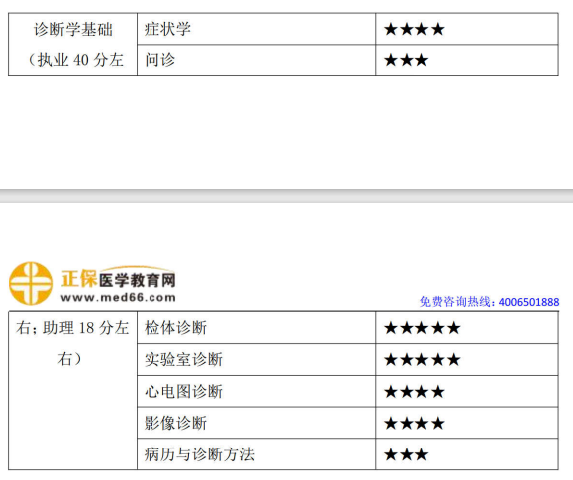Viewport: 573px width, 480px height.
Task: Click the five-star rating beside 检体诊断
Action: (x=422, y=328)
